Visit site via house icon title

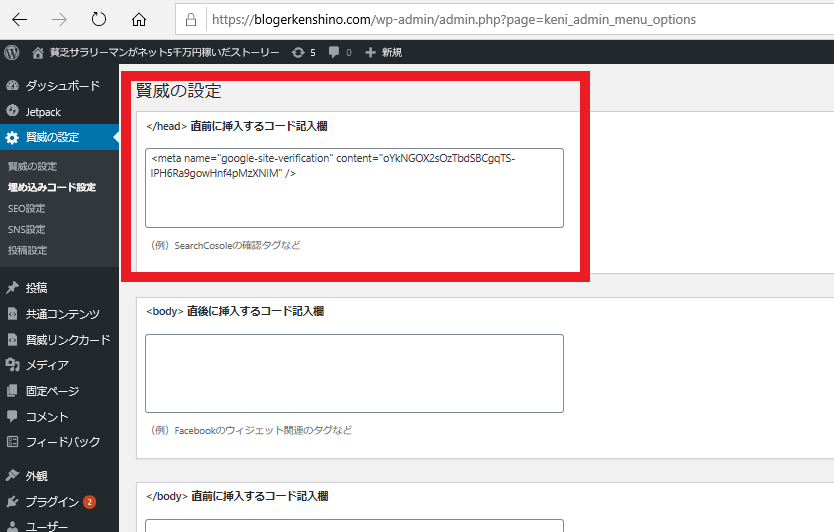pyautogui.click(x=156, y=52)
